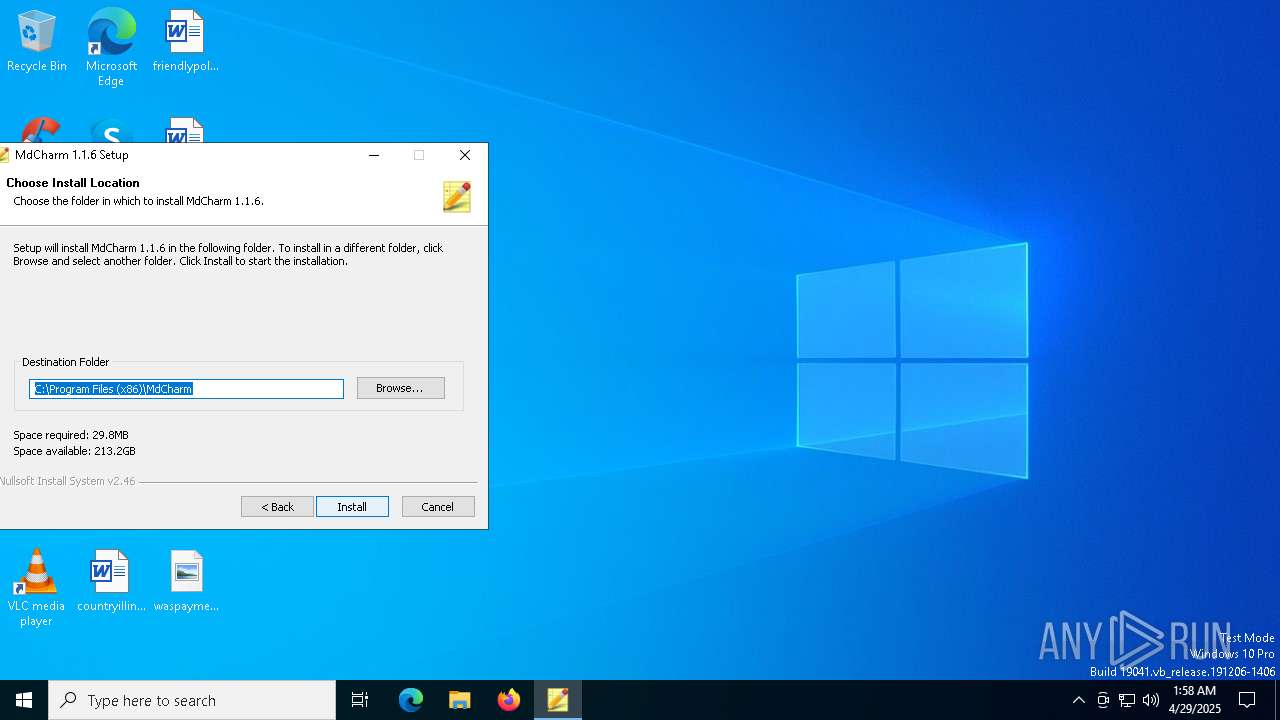Show hidden system tray icons
This screenshot has height=720, width=1280.
(1078, 700)
